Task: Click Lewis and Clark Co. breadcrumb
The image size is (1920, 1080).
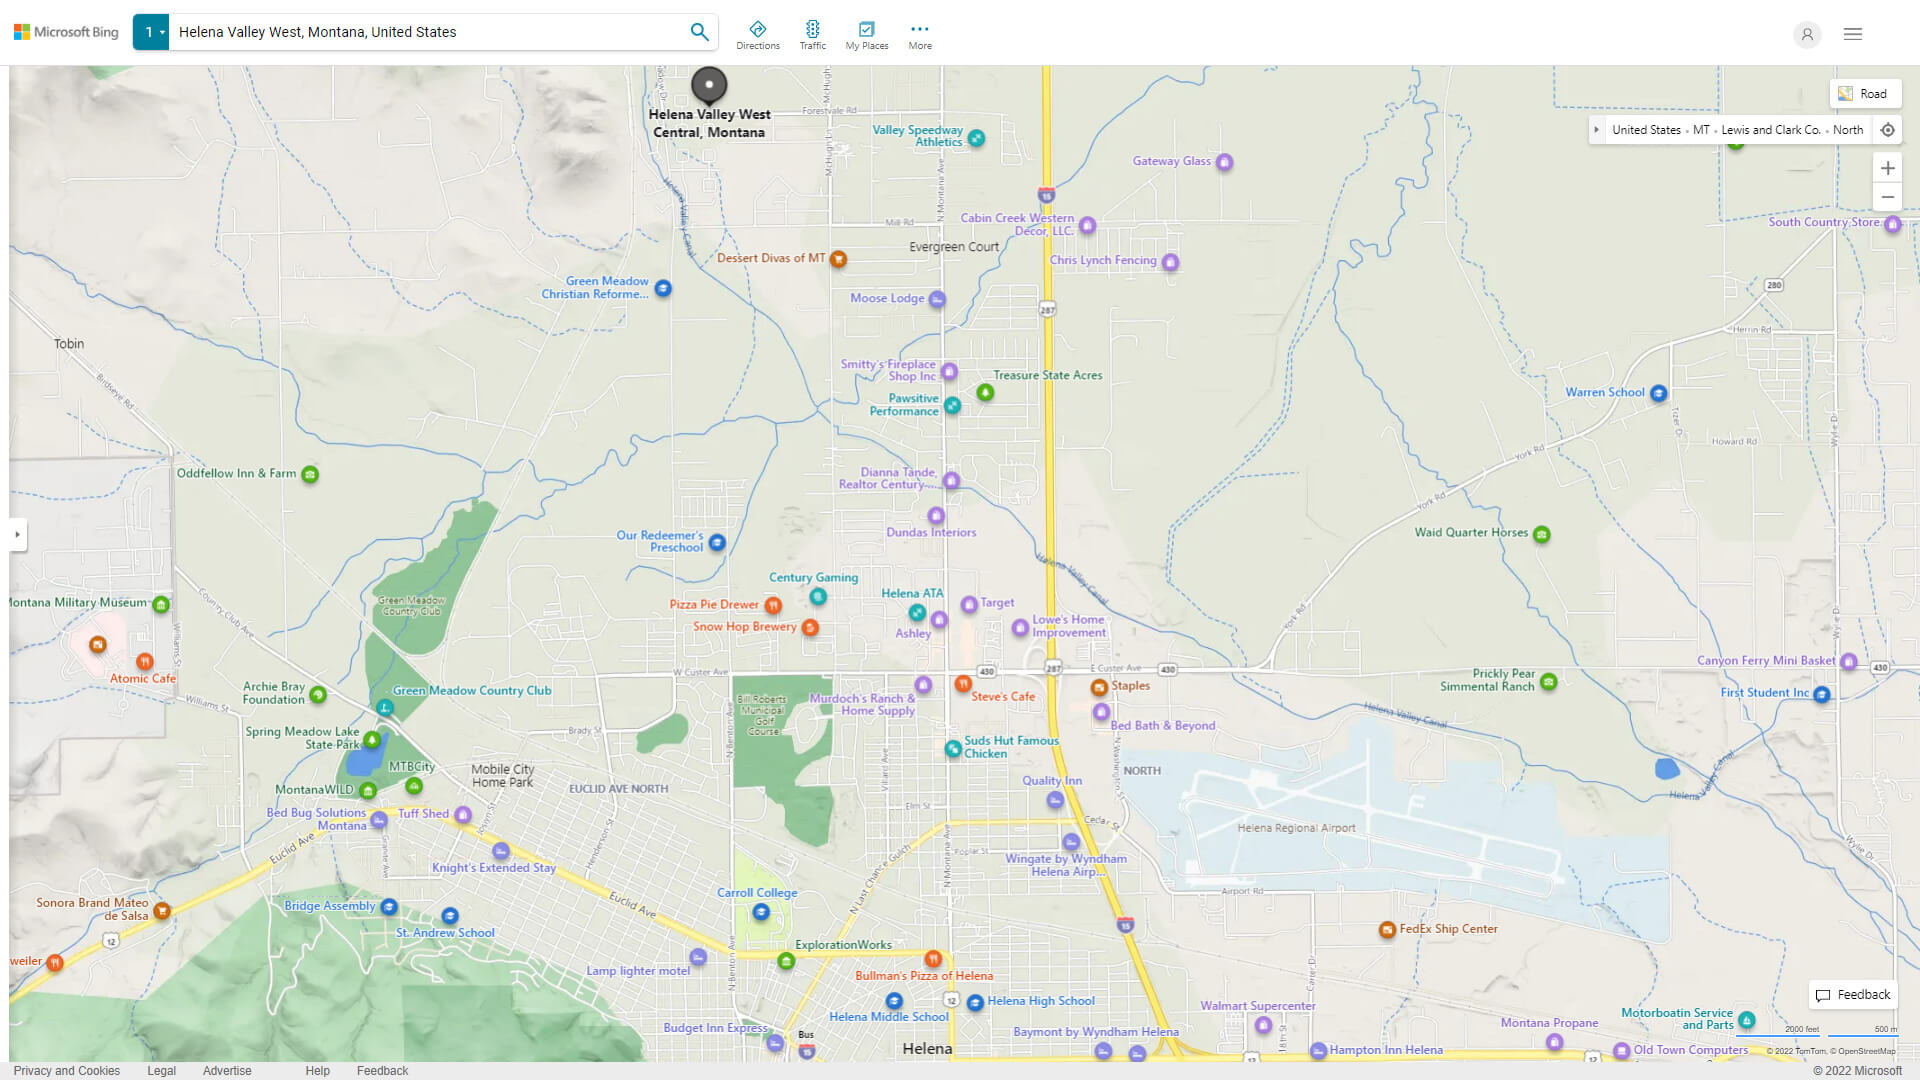Action: pyautogui.click(x=1770, y=130)
